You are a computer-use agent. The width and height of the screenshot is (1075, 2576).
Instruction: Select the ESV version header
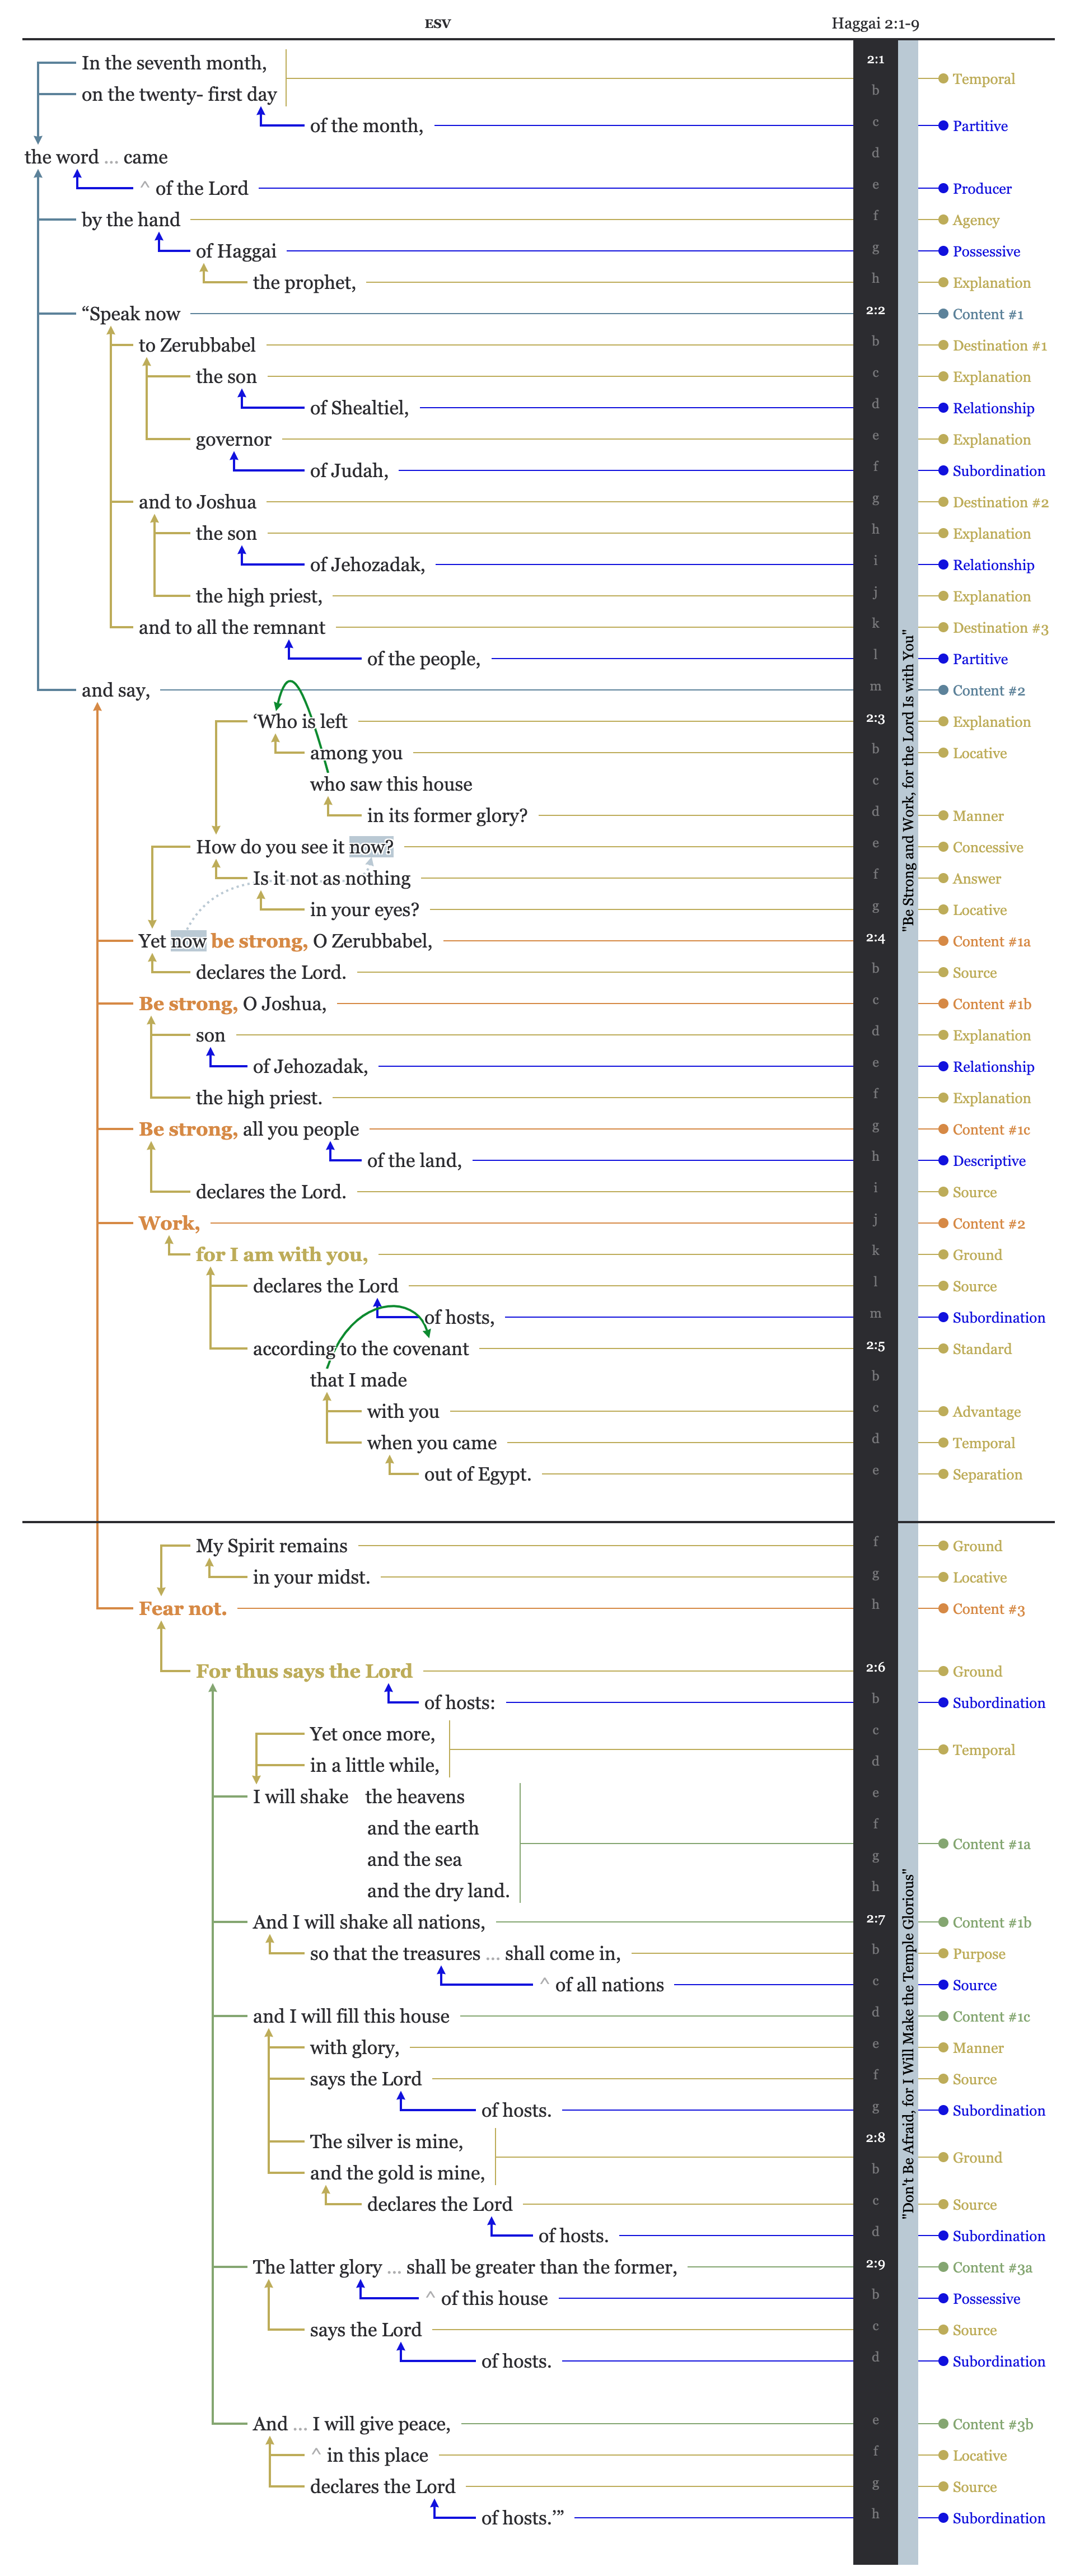[x=437, y=23]
